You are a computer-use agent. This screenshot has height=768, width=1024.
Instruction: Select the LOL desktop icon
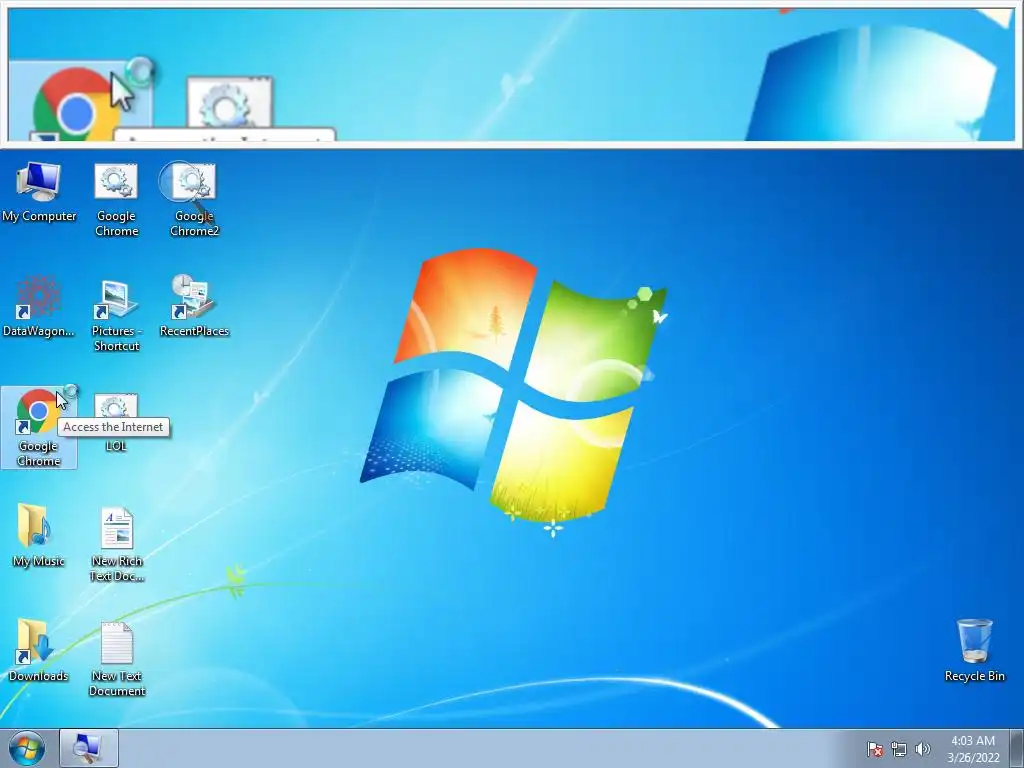pyautogui.click(x=116, y=423)
